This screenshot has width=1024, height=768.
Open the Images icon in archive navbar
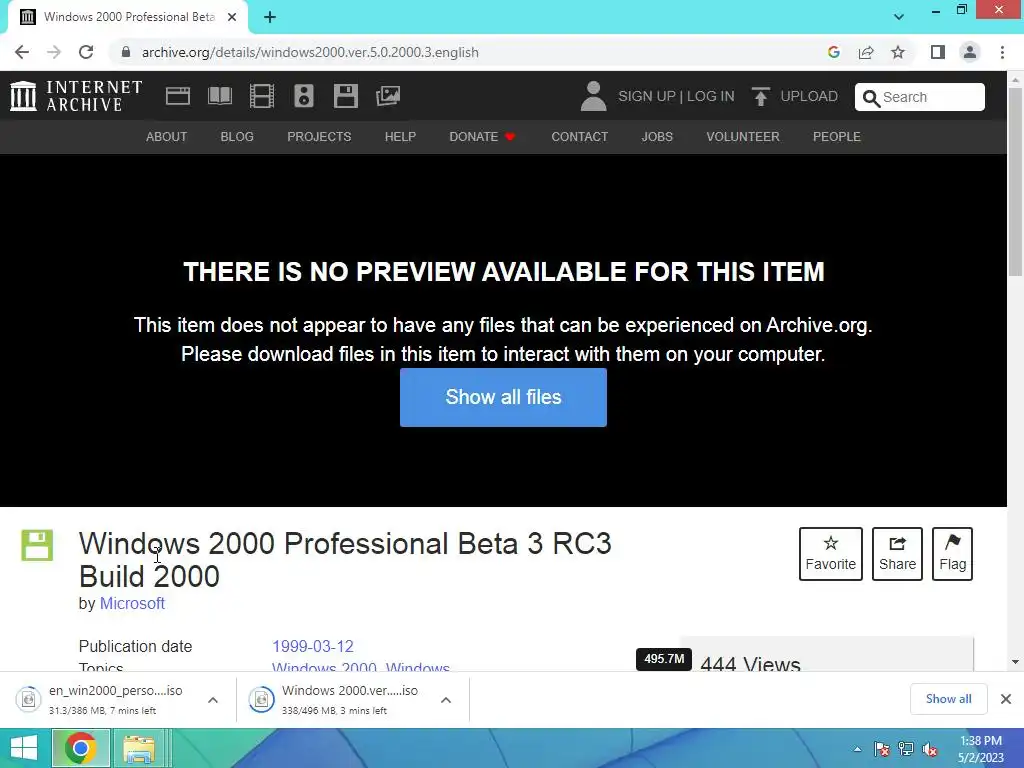click(388, 96)
